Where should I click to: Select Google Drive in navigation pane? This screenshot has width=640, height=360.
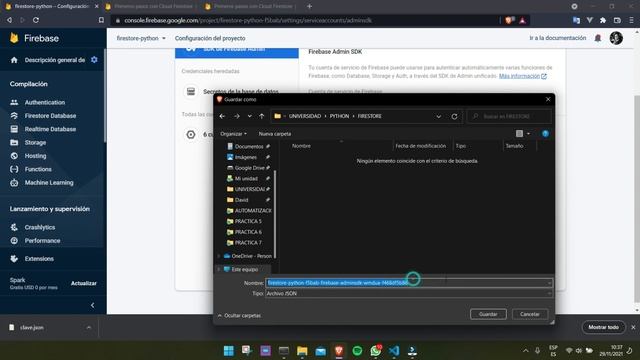[x=248, y=168]
